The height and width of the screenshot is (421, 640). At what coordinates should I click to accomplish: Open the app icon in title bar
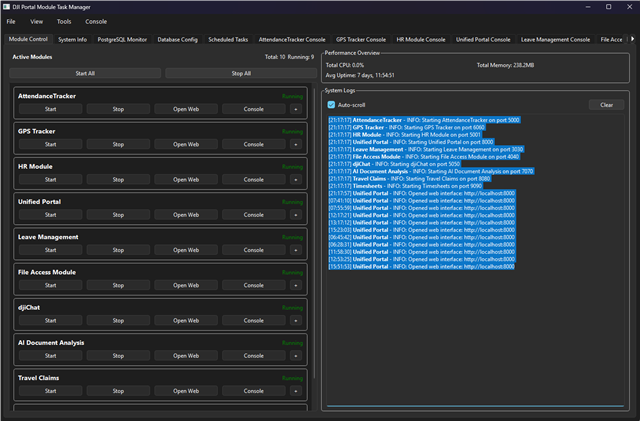6,7
